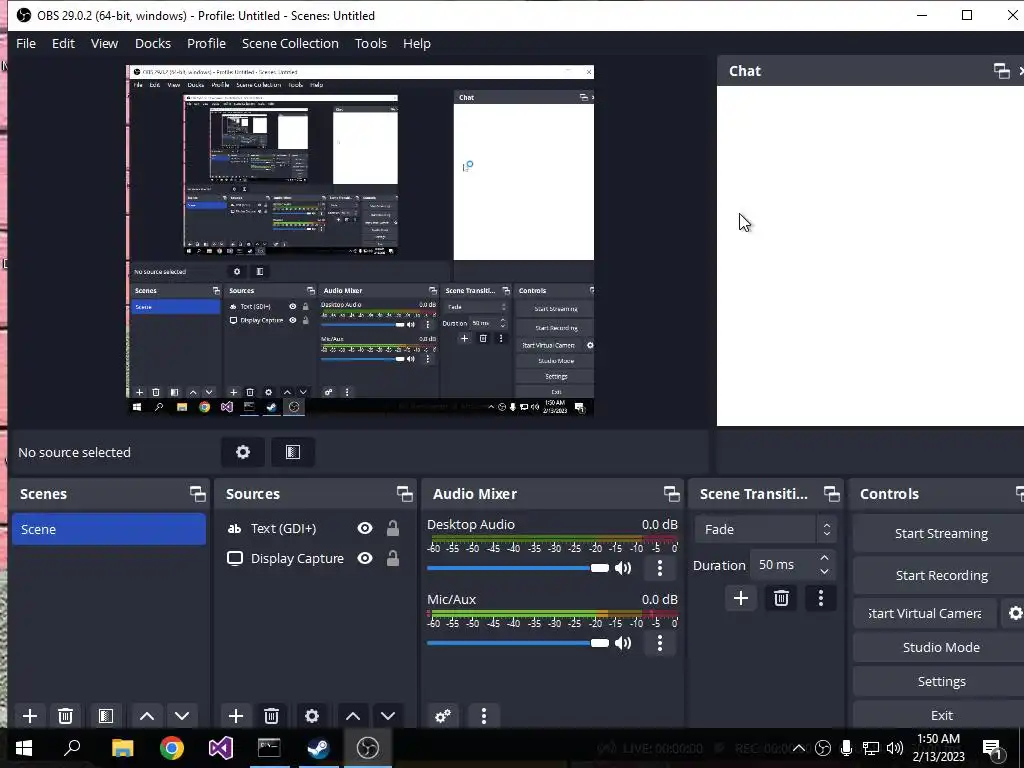The height and width of the screenshot is (768, 1024).
Task: Open advanced audio properties gears icon
Action: point(443,716)
